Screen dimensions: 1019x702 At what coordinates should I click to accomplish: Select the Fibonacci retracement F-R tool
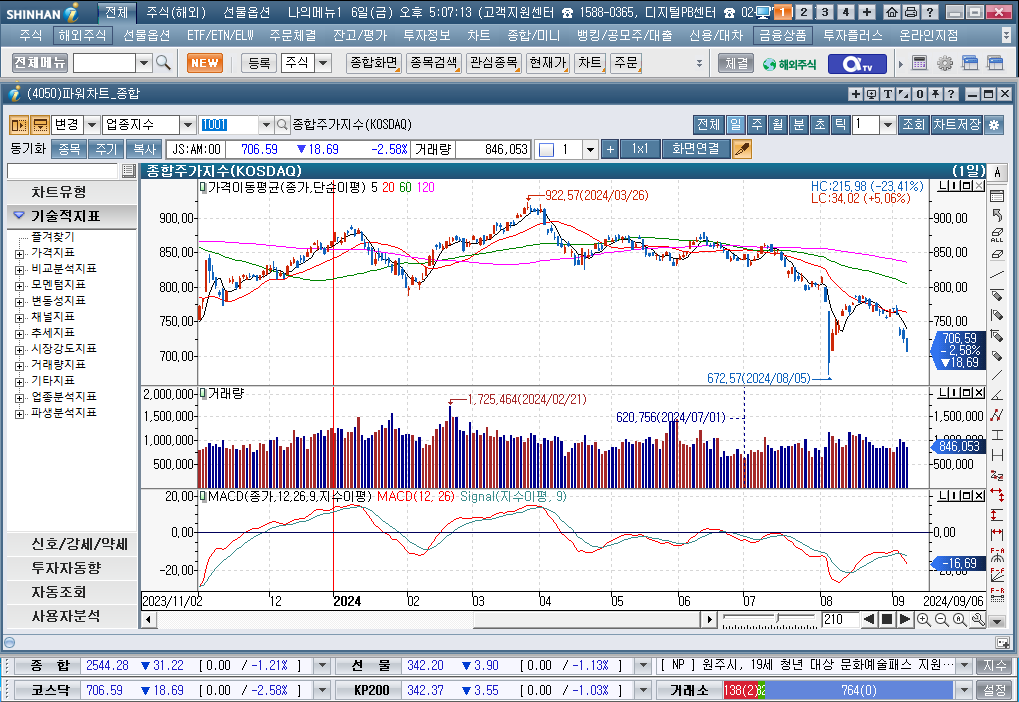pyautogui.click(x=997, y=595)
